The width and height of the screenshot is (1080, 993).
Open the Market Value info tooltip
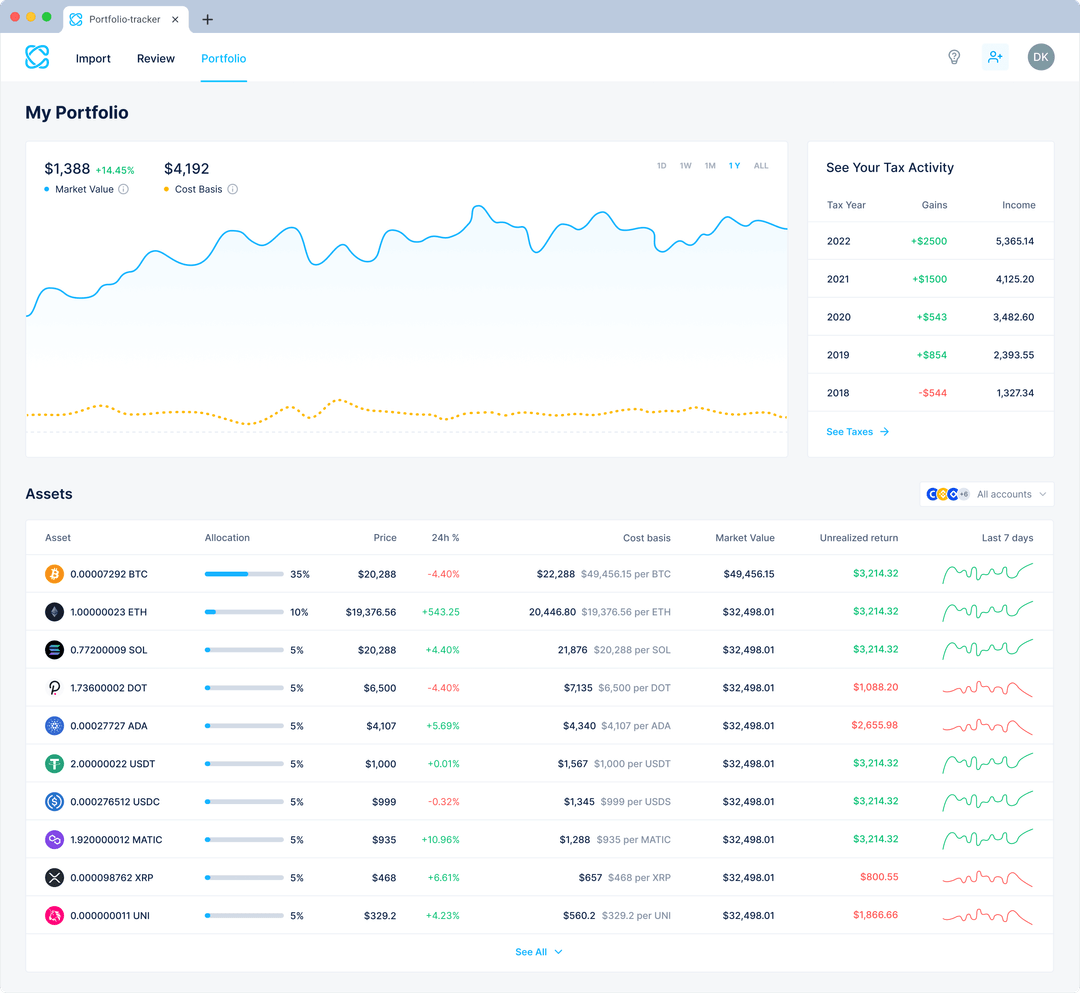click(x=125, y=190)
